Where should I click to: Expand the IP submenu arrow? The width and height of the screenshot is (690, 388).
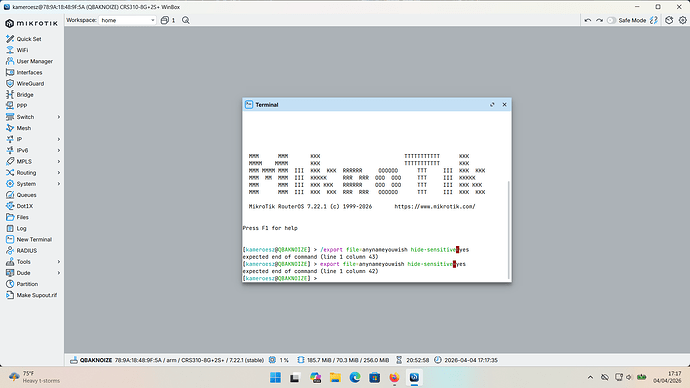click(59, 139)
